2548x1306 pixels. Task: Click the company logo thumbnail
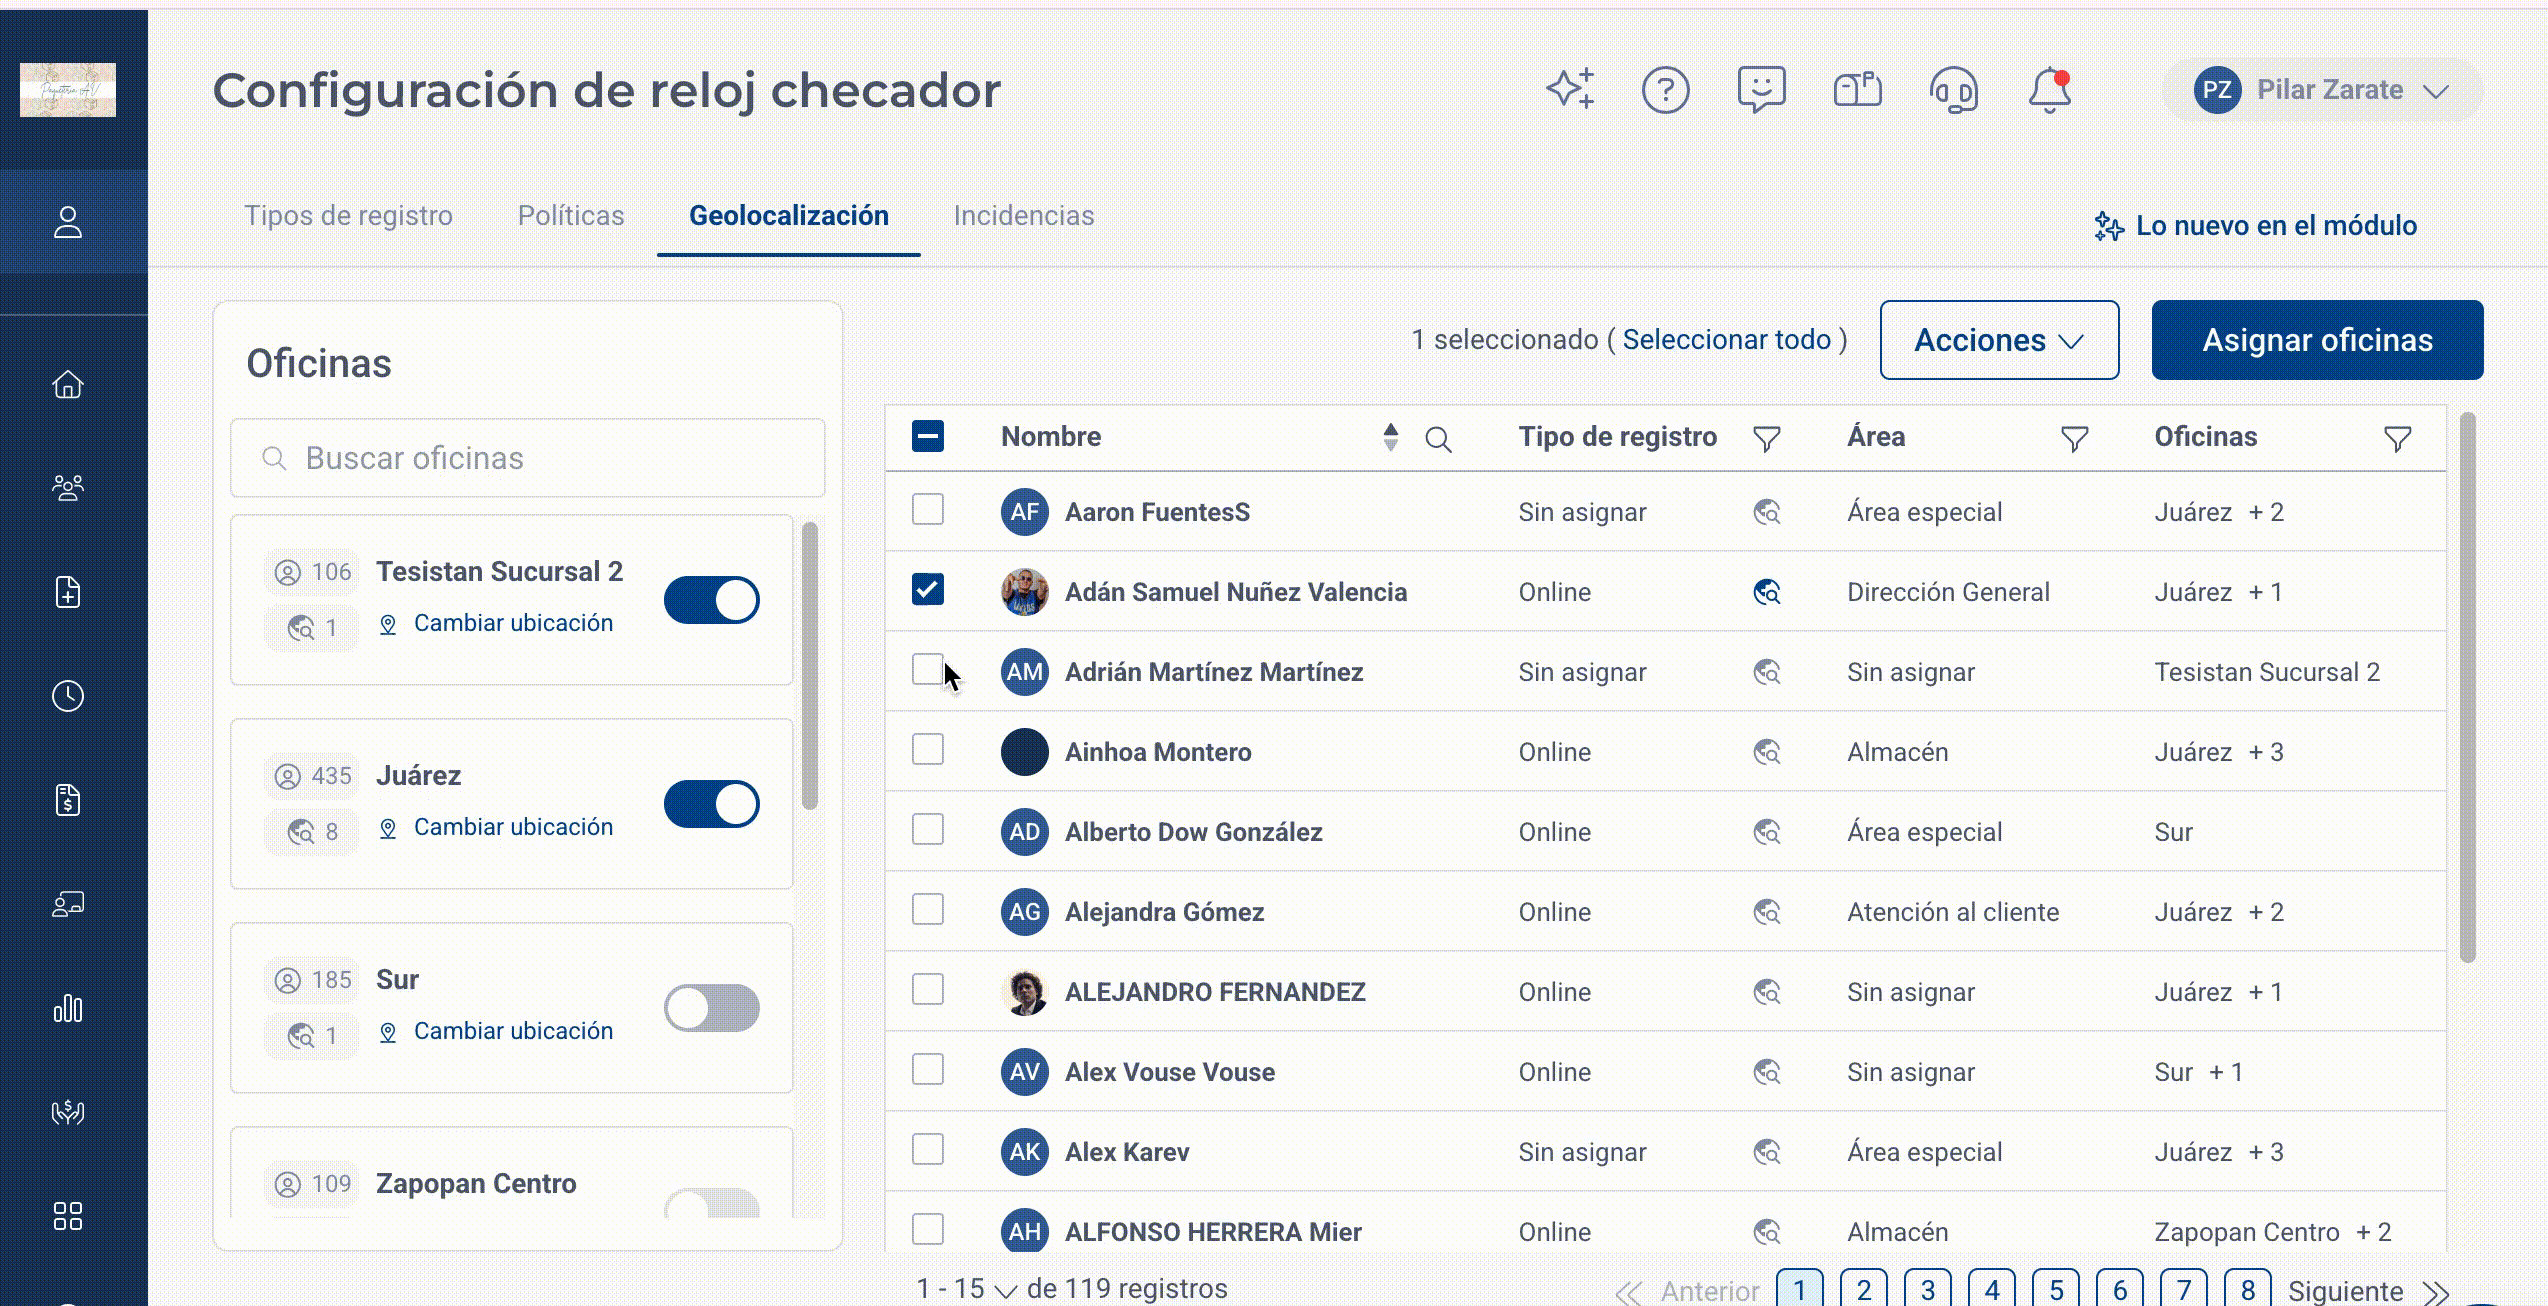(x=68, y=90)
